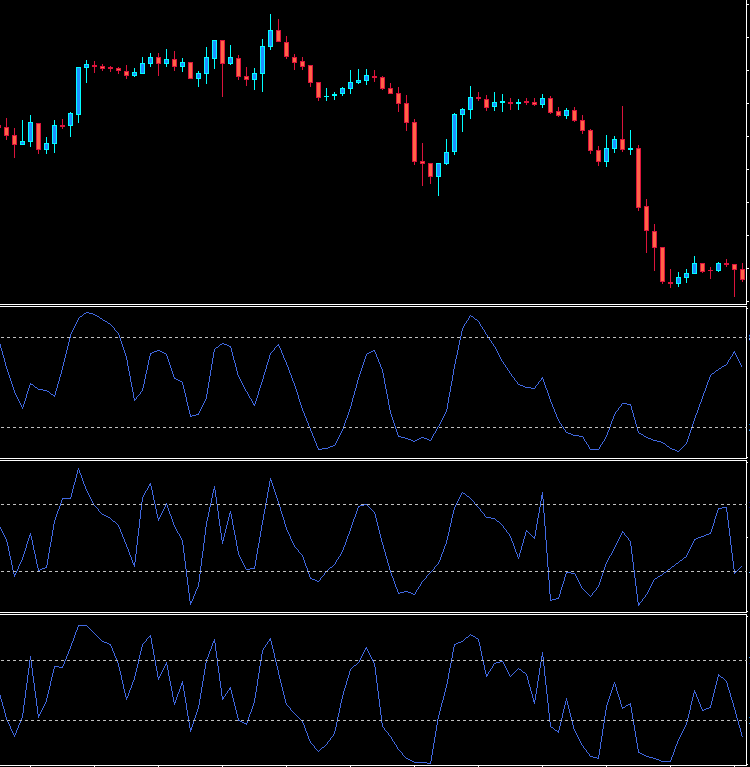Click upper dashed level in first indicator pane
750x767 pixels.
pos(373,338)
